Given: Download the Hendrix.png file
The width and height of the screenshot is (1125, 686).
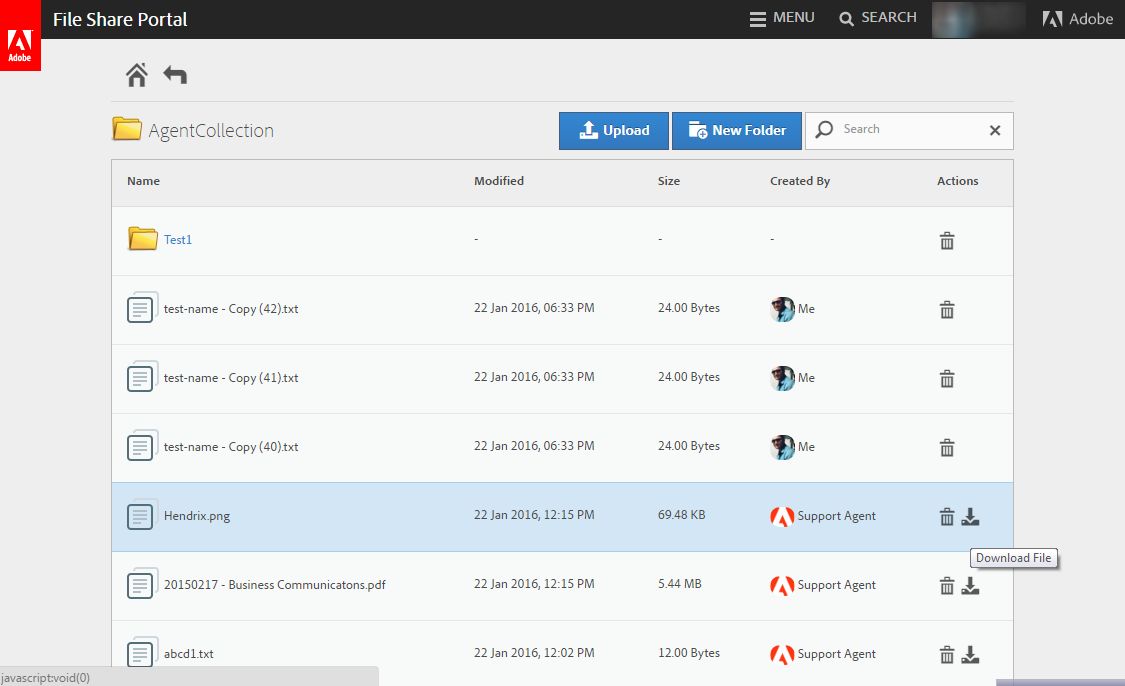Looking at the screenshot, I should tap(970, 516).
